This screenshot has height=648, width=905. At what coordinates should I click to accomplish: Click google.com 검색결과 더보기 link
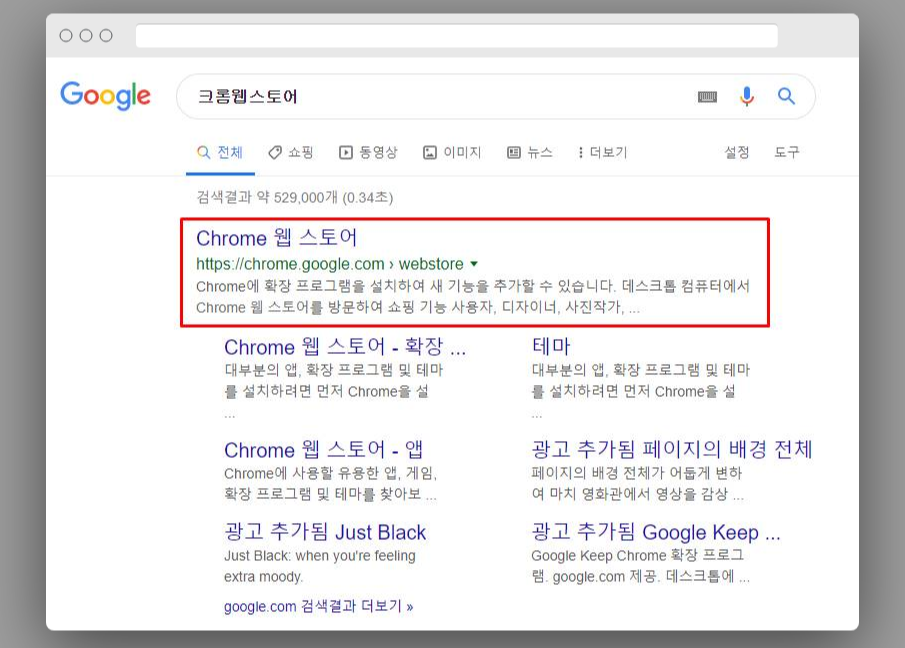click(319, 606)
